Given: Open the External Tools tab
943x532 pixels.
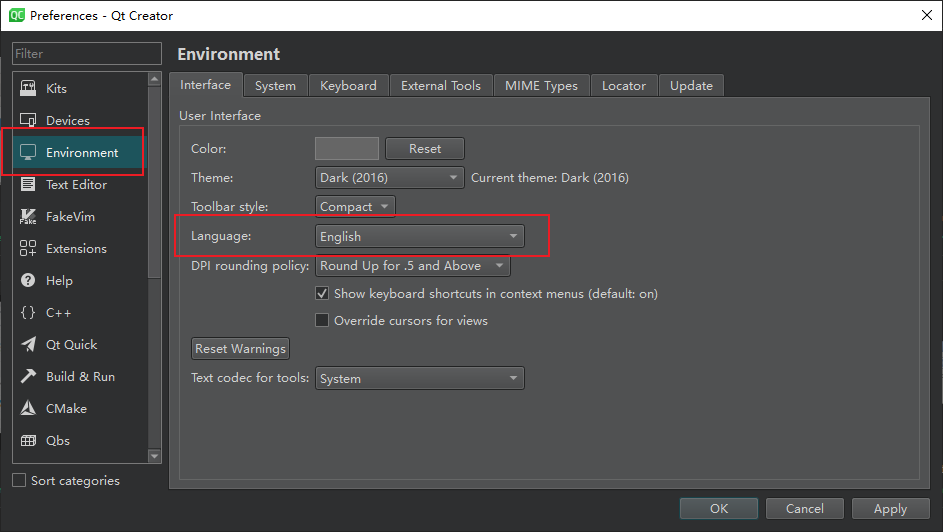Looking at the screenshot, I should pyautogui.click(x=441, y=86).
